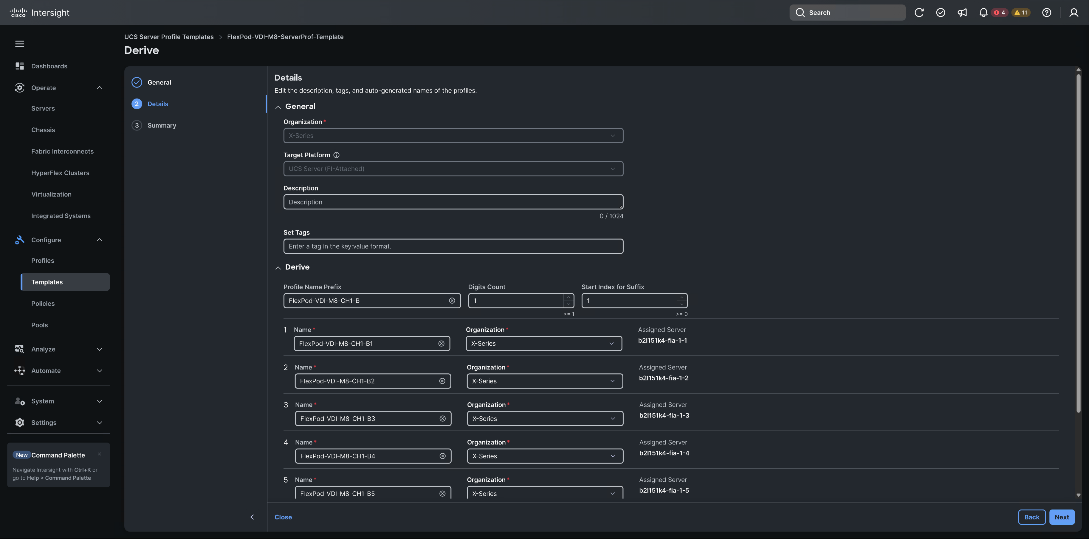Click the System section icon
Screen dimensions: 1089x539
coord(19,401)
